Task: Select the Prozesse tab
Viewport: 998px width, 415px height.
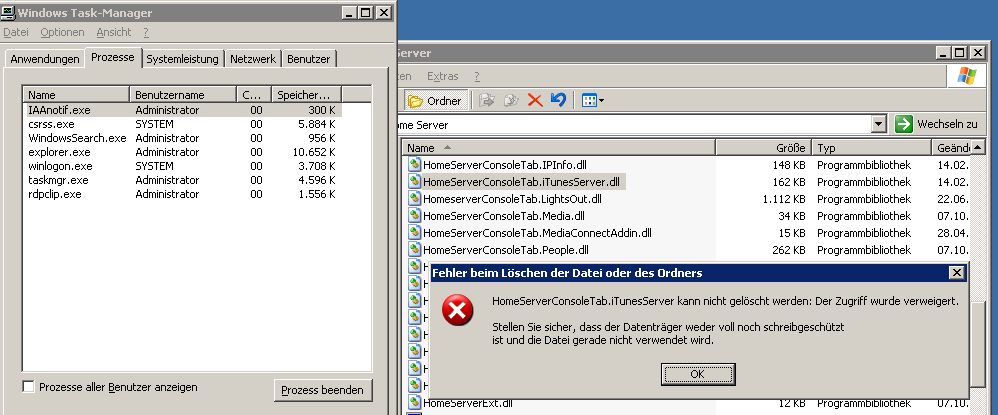Action: [113, 57]
